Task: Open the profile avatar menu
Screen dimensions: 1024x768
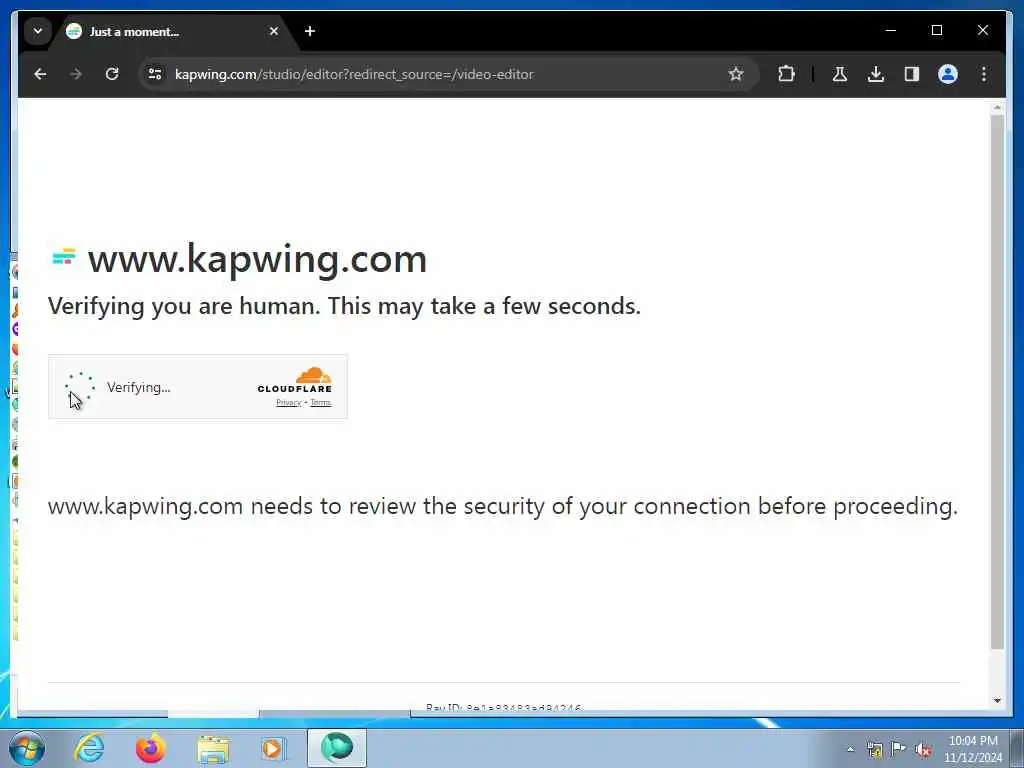Action: (x=948, y=74)
